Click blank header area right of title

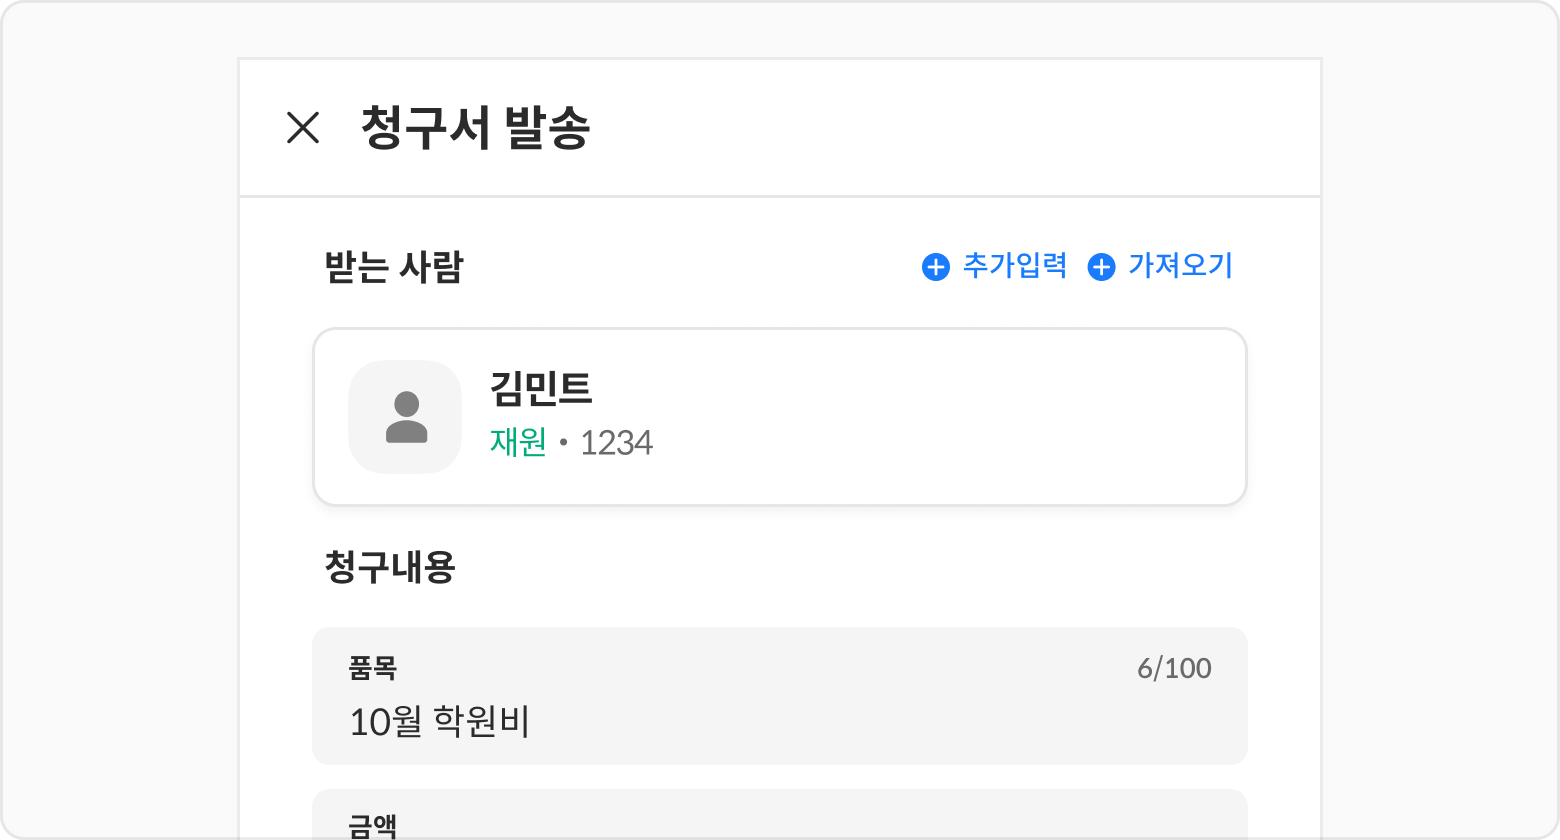950,128
